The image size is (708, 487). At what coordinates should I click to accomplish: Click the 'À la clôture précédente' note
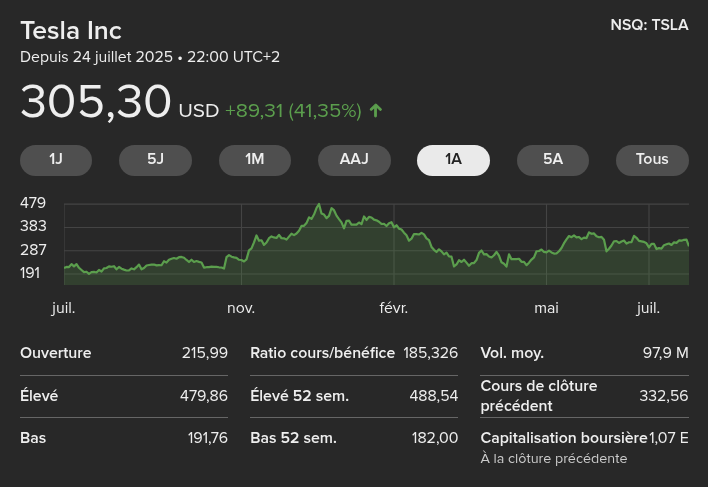pos(554,459)
